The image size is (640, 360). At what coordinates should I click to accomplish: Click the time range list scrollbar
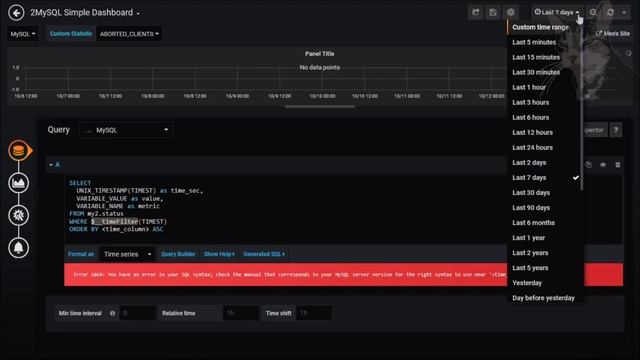point(582,107)
